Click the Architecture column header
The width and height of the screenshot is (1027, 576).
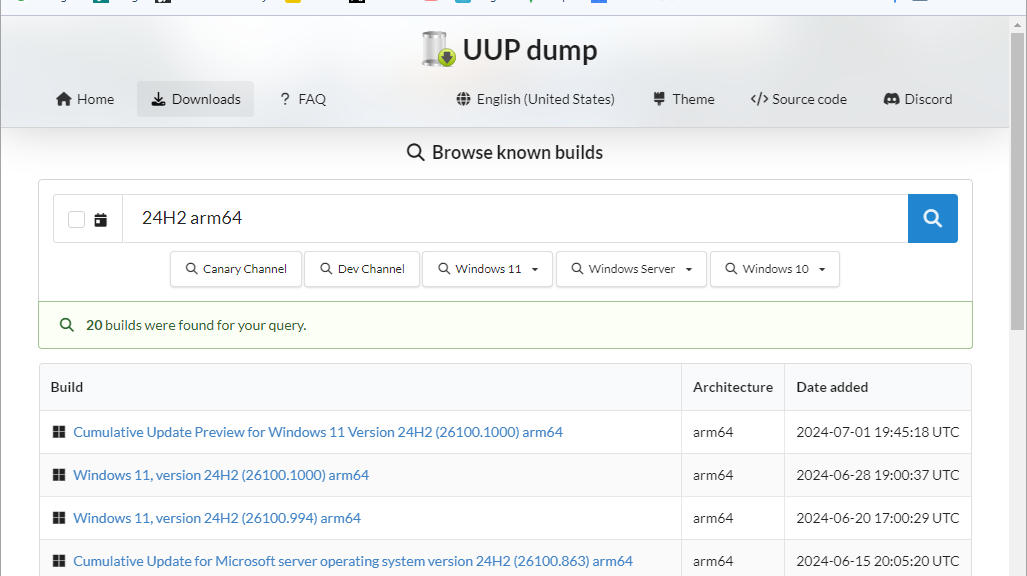(x=733, y=387)
